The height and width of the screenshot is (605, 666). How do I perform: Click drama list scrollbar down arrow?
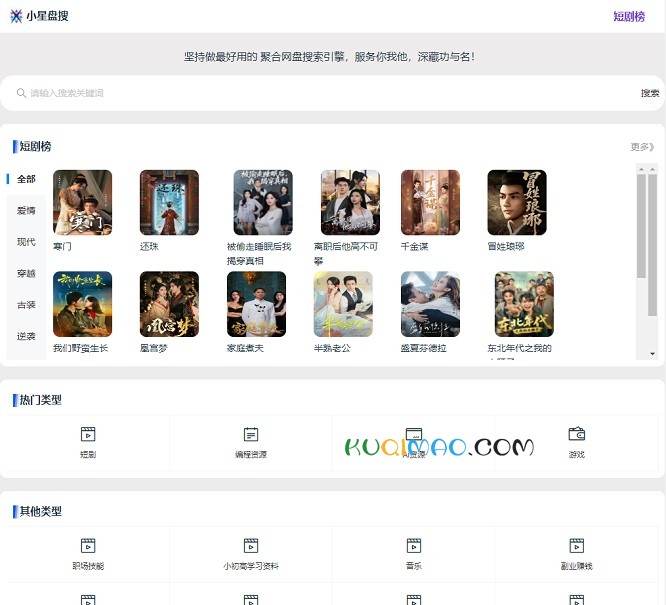click(652, 354)
